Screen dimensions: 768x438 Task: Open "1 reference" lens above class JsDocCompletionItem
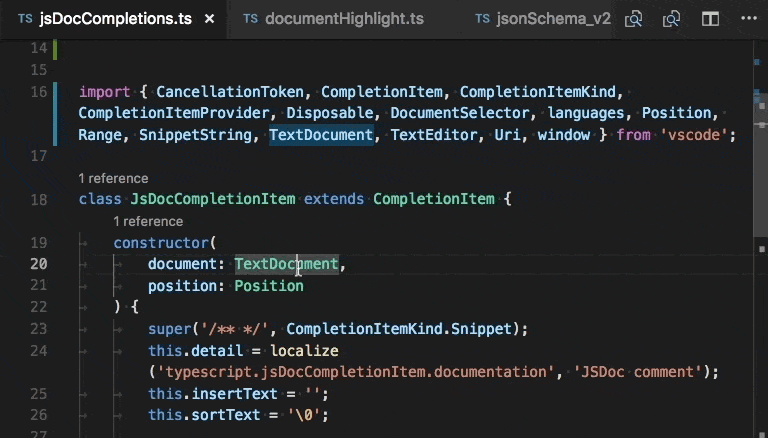(113, 178)
